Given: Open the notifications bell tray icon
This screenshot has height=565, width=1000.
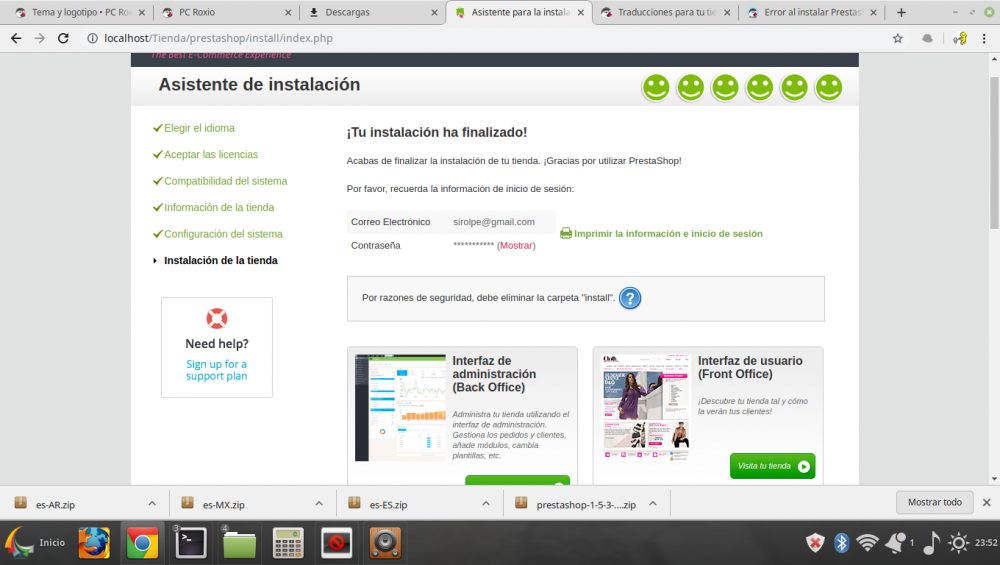Looking at the screenshot, I should pos(897,543).
